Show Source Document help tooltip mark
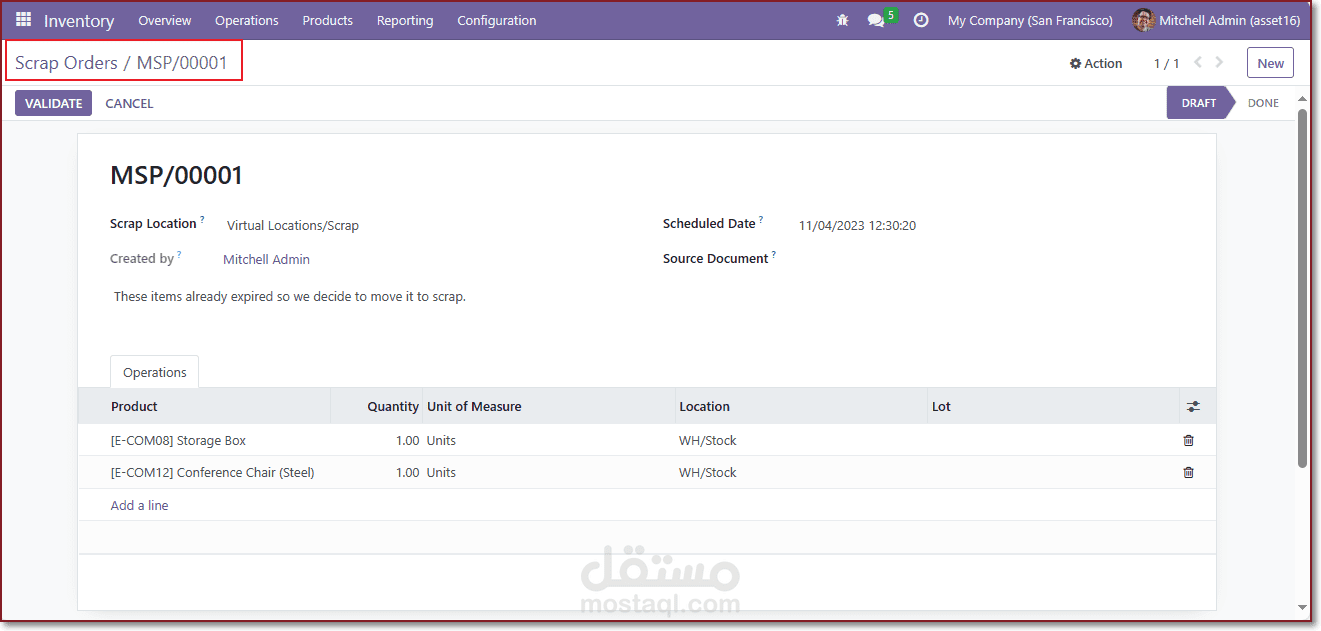 (x=773, y=255)
